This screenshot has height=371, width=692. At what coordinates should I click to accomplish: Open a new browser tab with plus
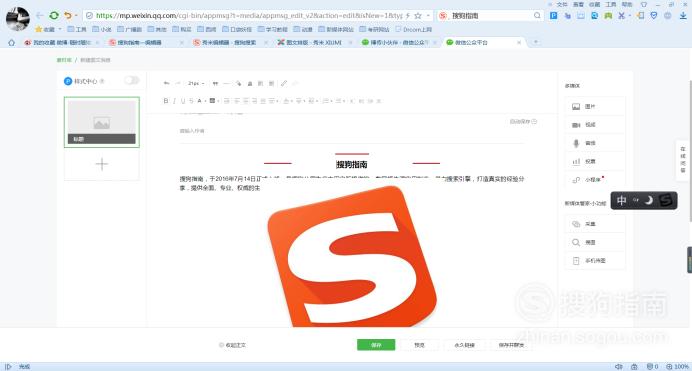[x=536, y=42]
